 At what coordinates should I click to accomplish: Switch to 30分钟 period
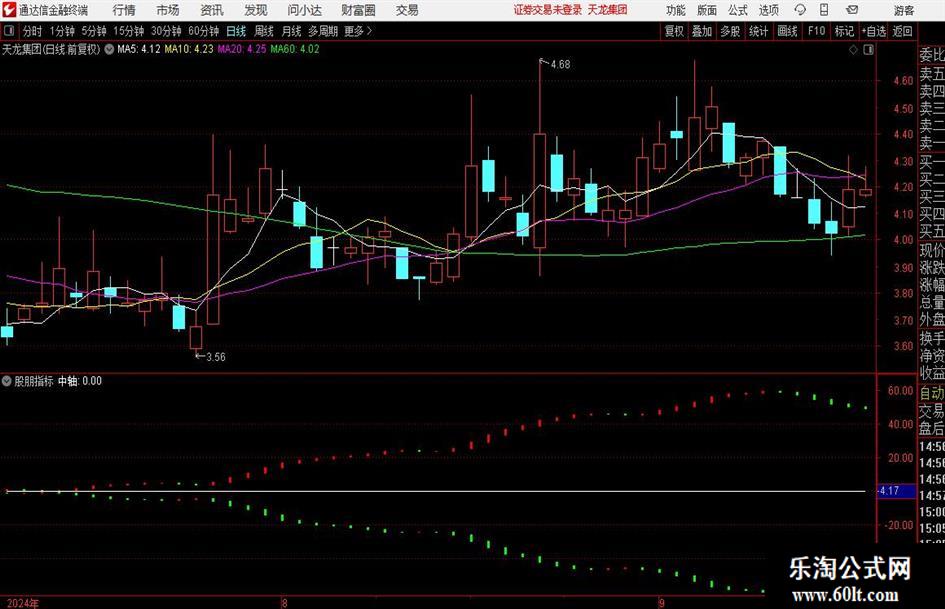click(166, 31)
